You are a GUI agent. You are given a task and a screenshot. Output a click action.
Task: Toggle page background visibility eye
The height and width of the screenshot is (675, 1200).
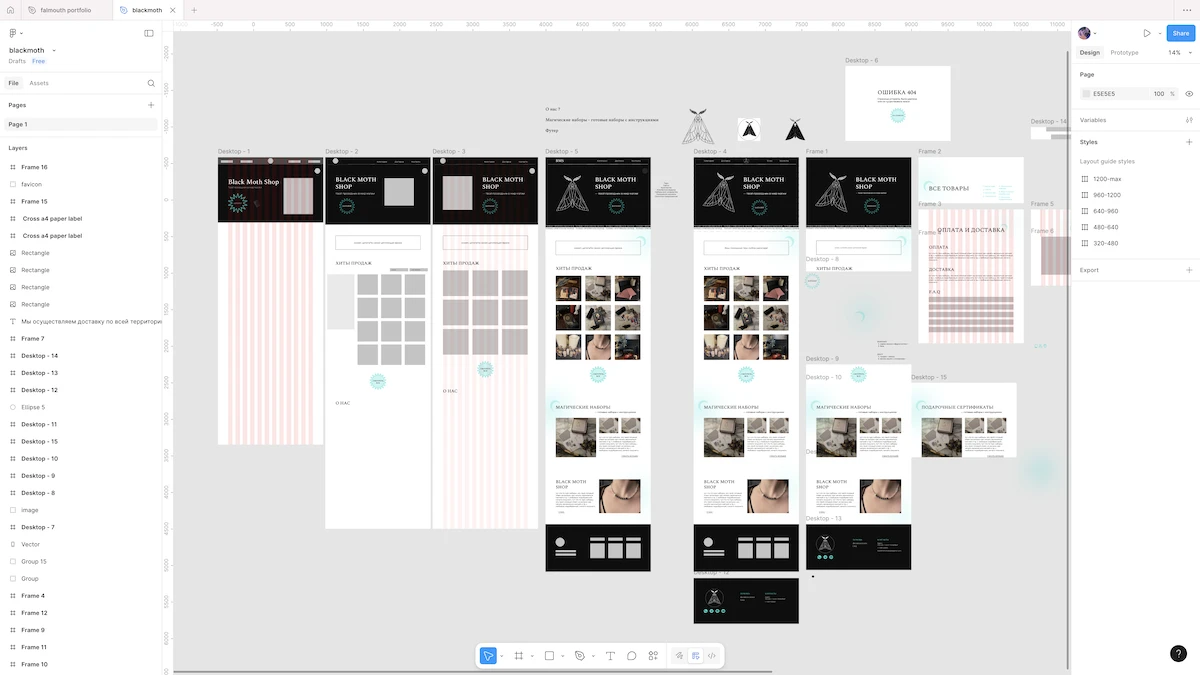[1189, 94]
